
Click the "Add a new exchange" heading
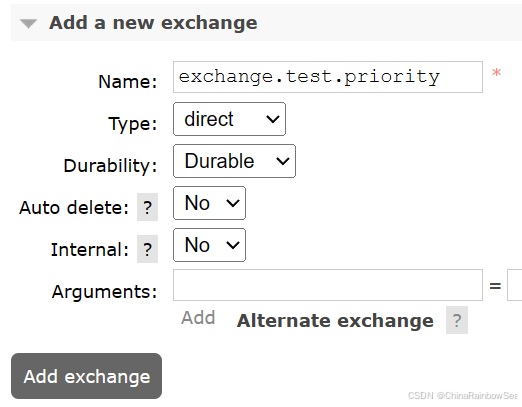click(x=153, y=23)
